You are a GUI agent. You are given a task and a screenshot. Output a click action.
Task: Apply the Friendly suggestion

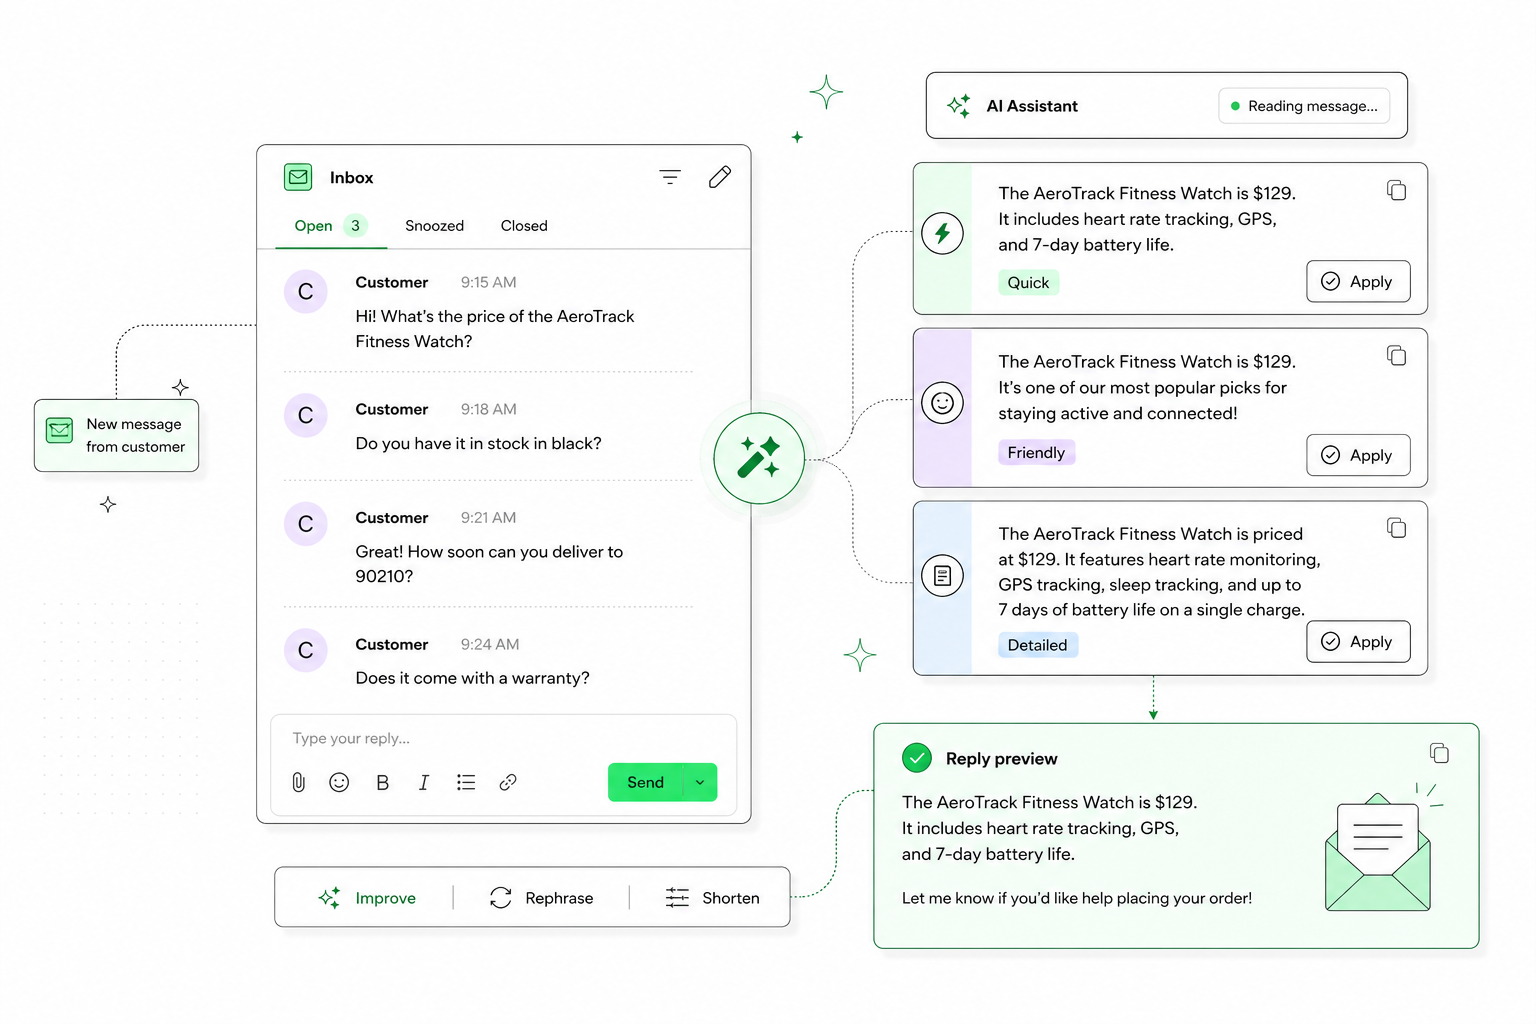coord(1358,455)
